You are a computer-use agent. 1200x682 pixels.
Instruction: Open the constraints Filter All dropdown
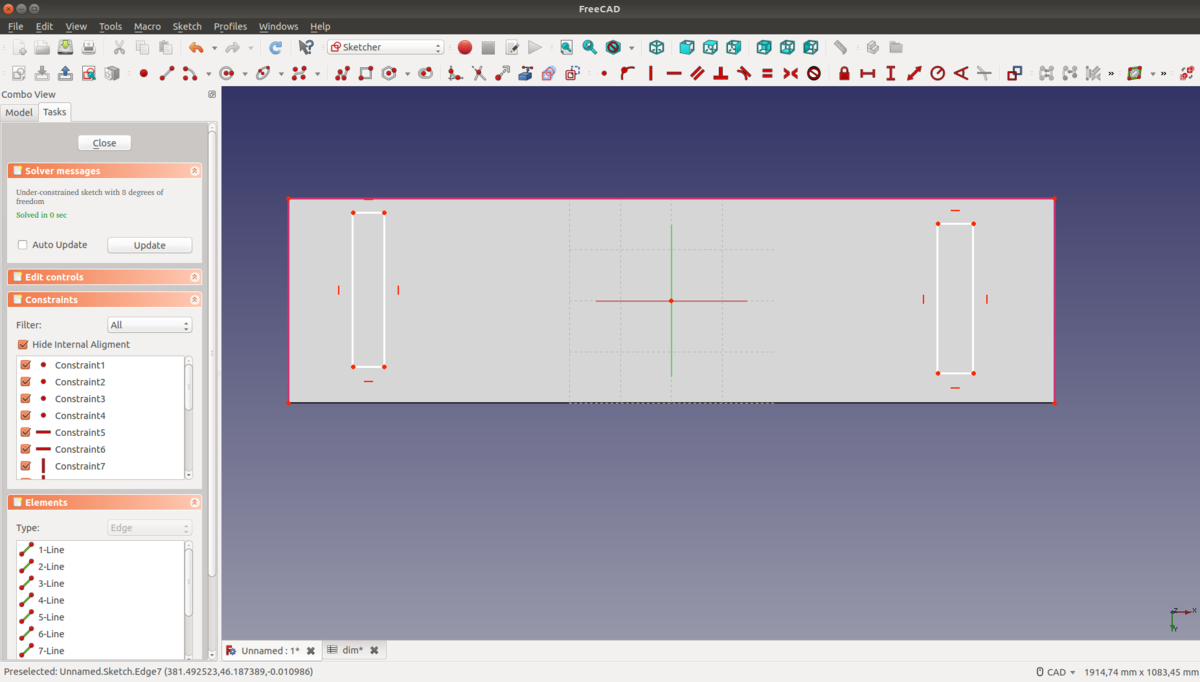(149, 325)
